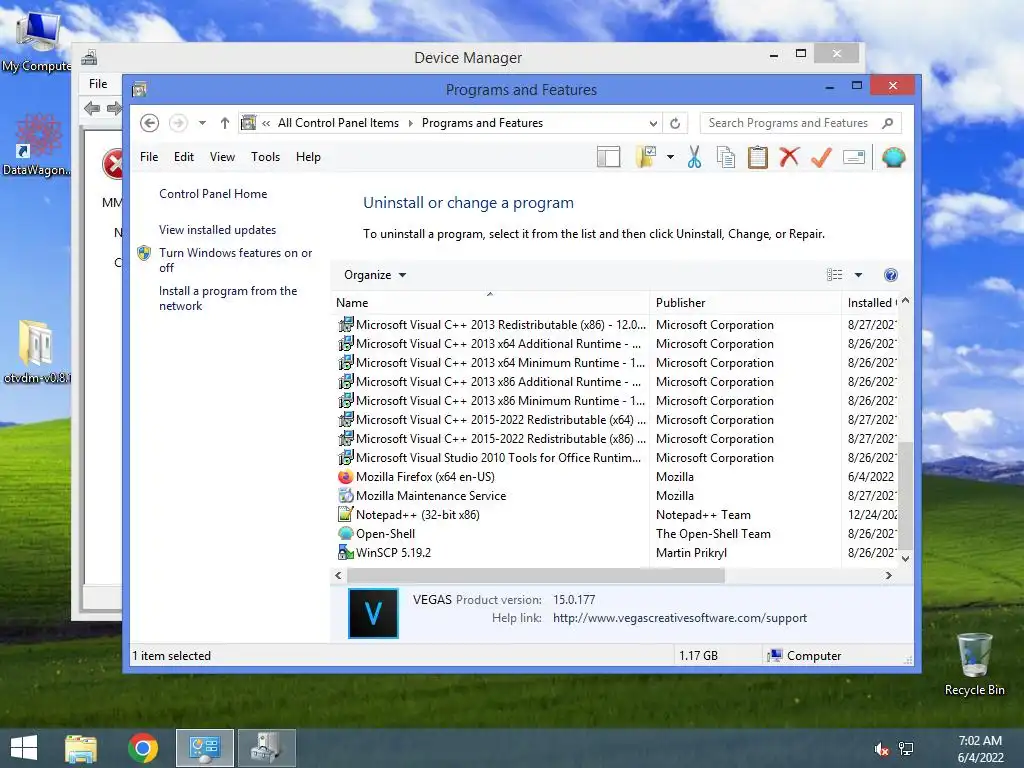1024x768 pixels.
Task: Click the folder options toolbar icon
Action: 646,157
